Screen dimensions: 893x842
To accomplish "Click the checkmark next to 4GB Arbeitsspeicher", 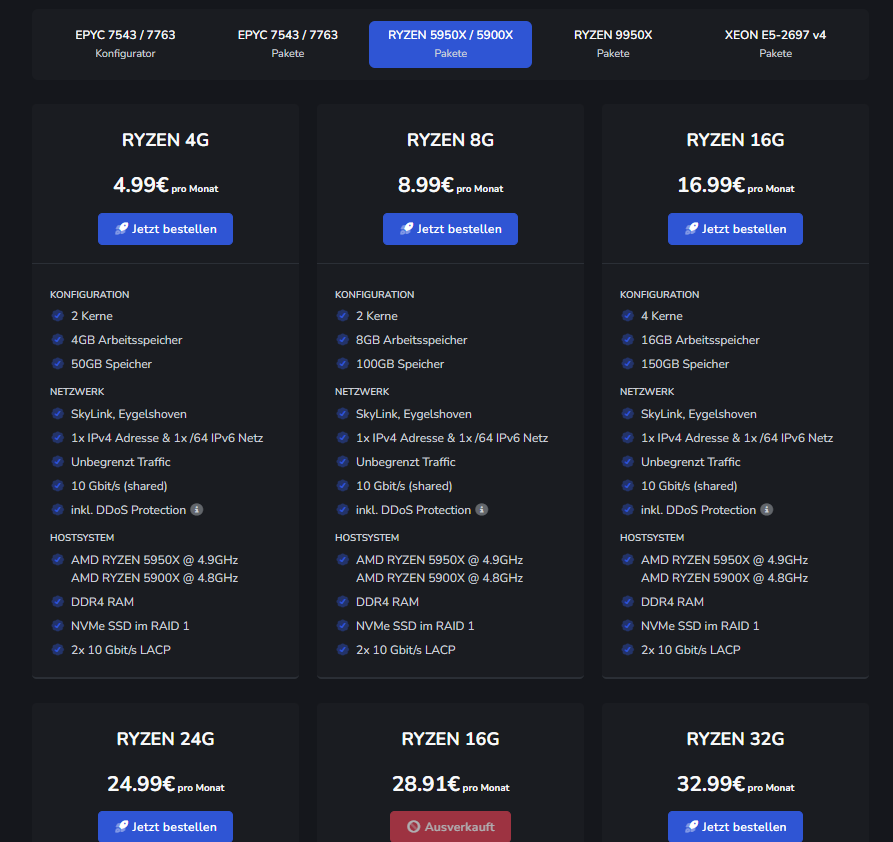I will [58, 340].
